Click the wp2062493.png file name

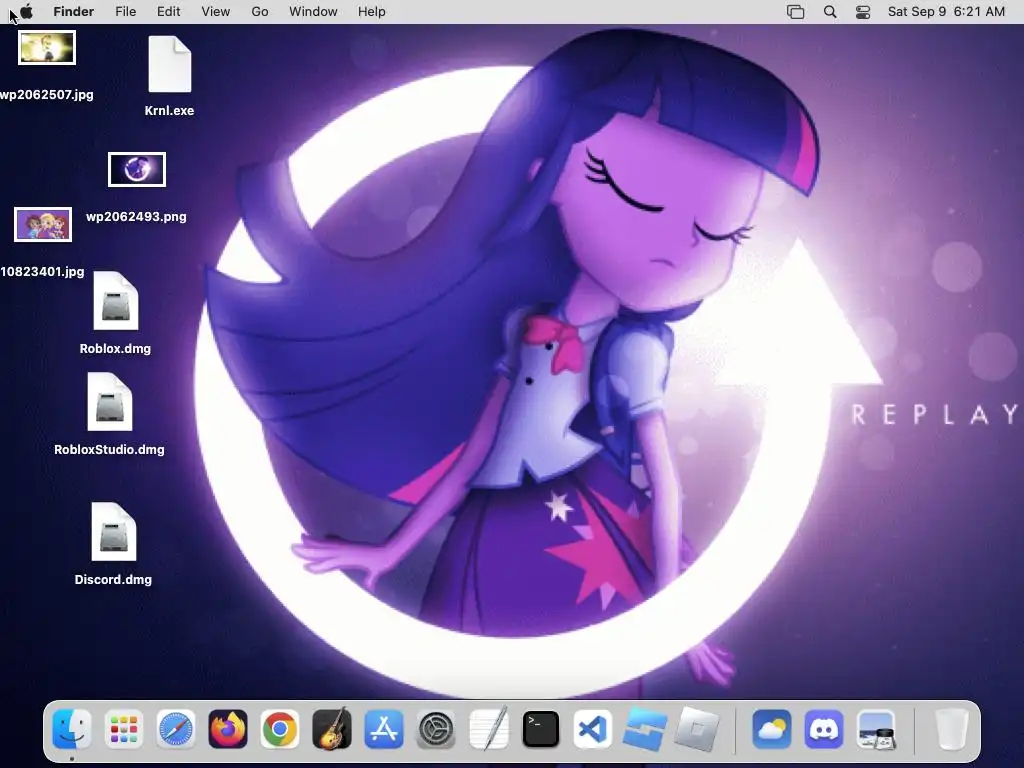[x=136, y=217]
